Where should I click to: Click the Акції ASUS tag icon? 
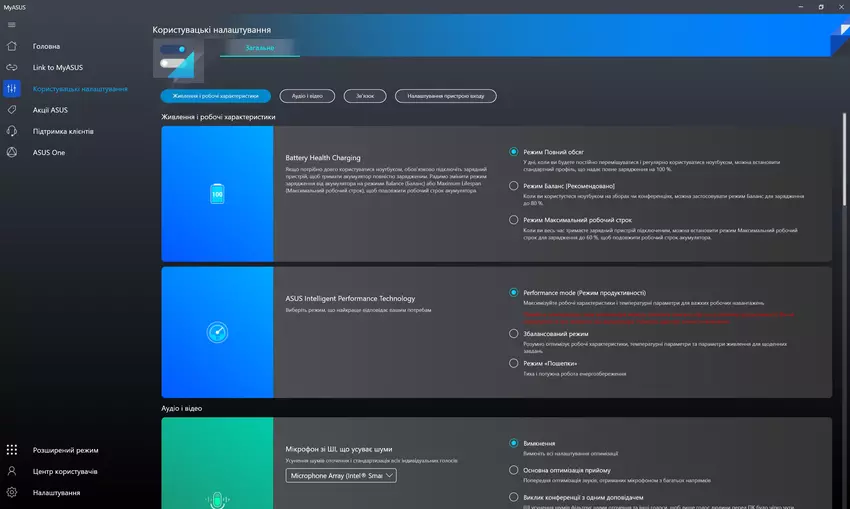[12, 110]
